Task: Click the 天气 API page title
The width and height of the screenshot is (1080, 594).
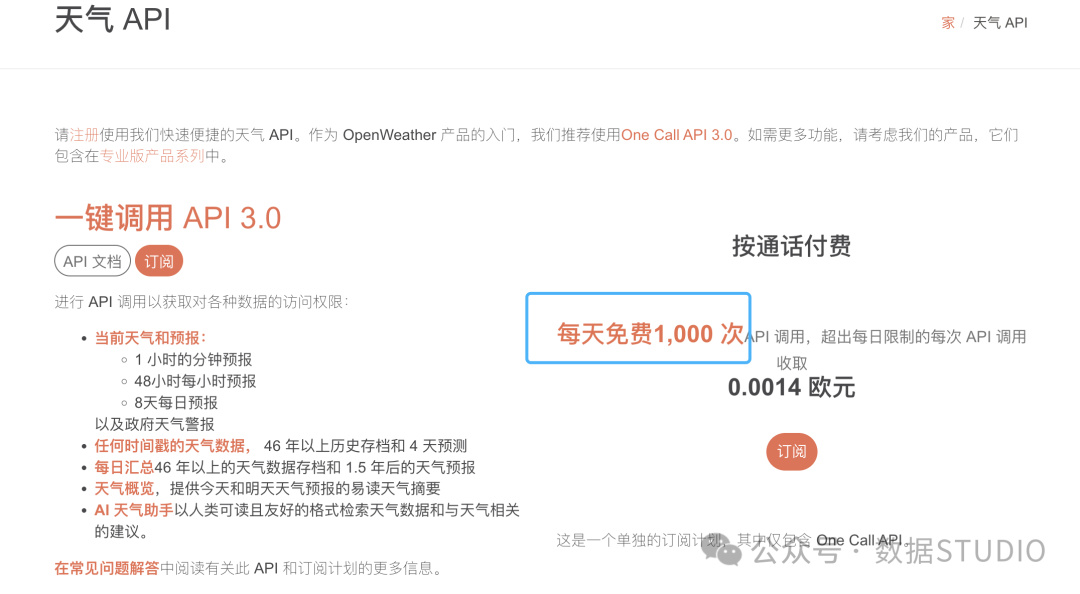Action: point(112,19)
